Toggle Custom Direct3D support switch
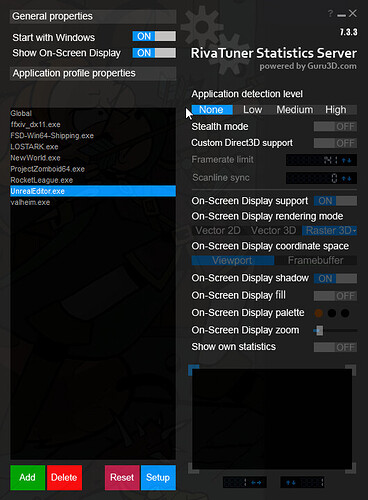 pos(335,143)
